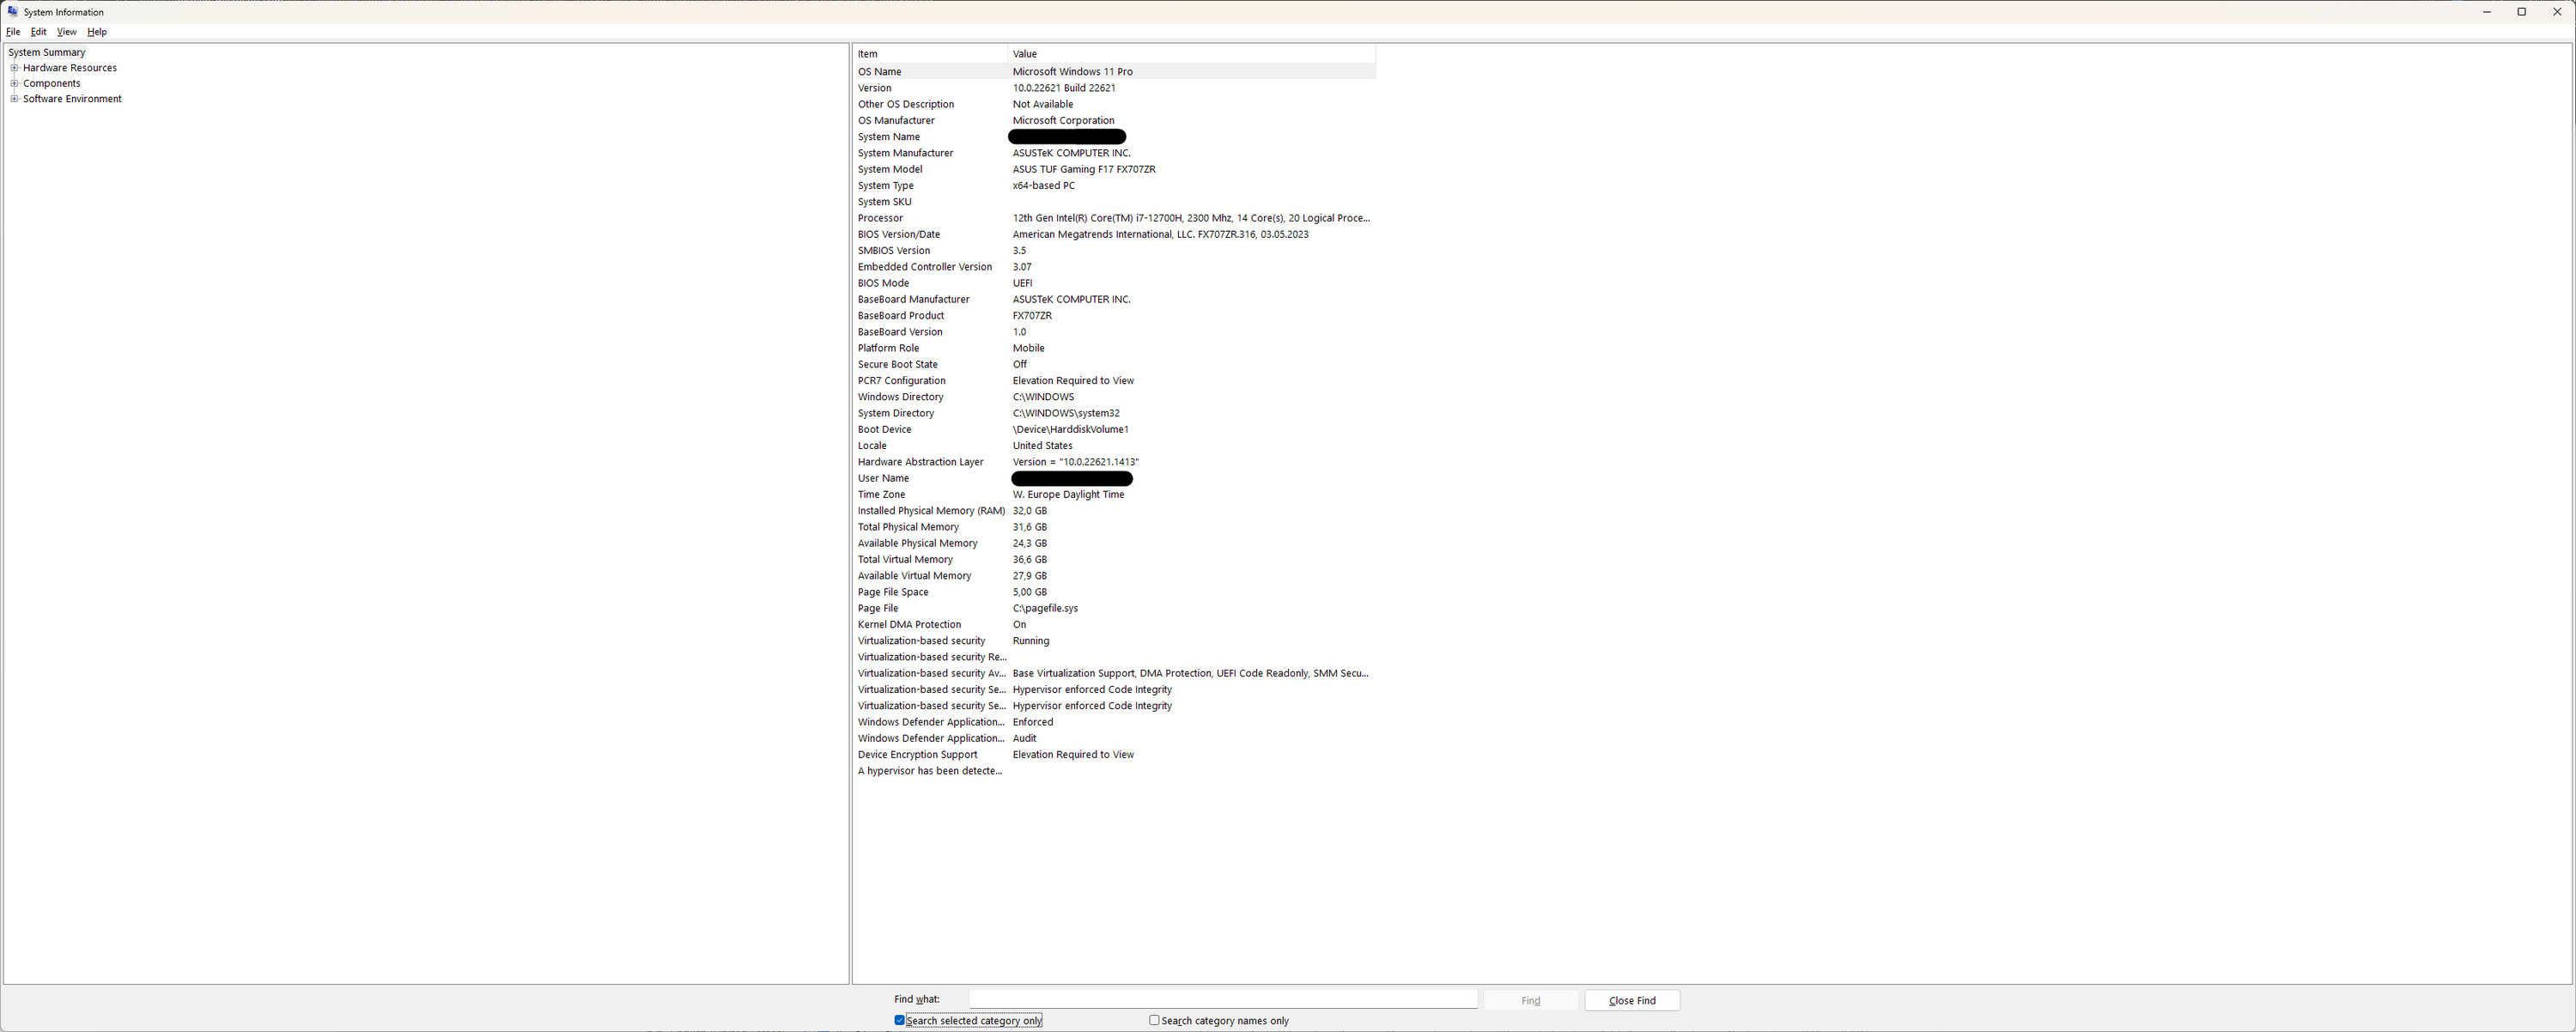Select the BaseBoard Product row
Image resolution: width=2576 pixels, height=1032 pixels.
click(1115, 316)
